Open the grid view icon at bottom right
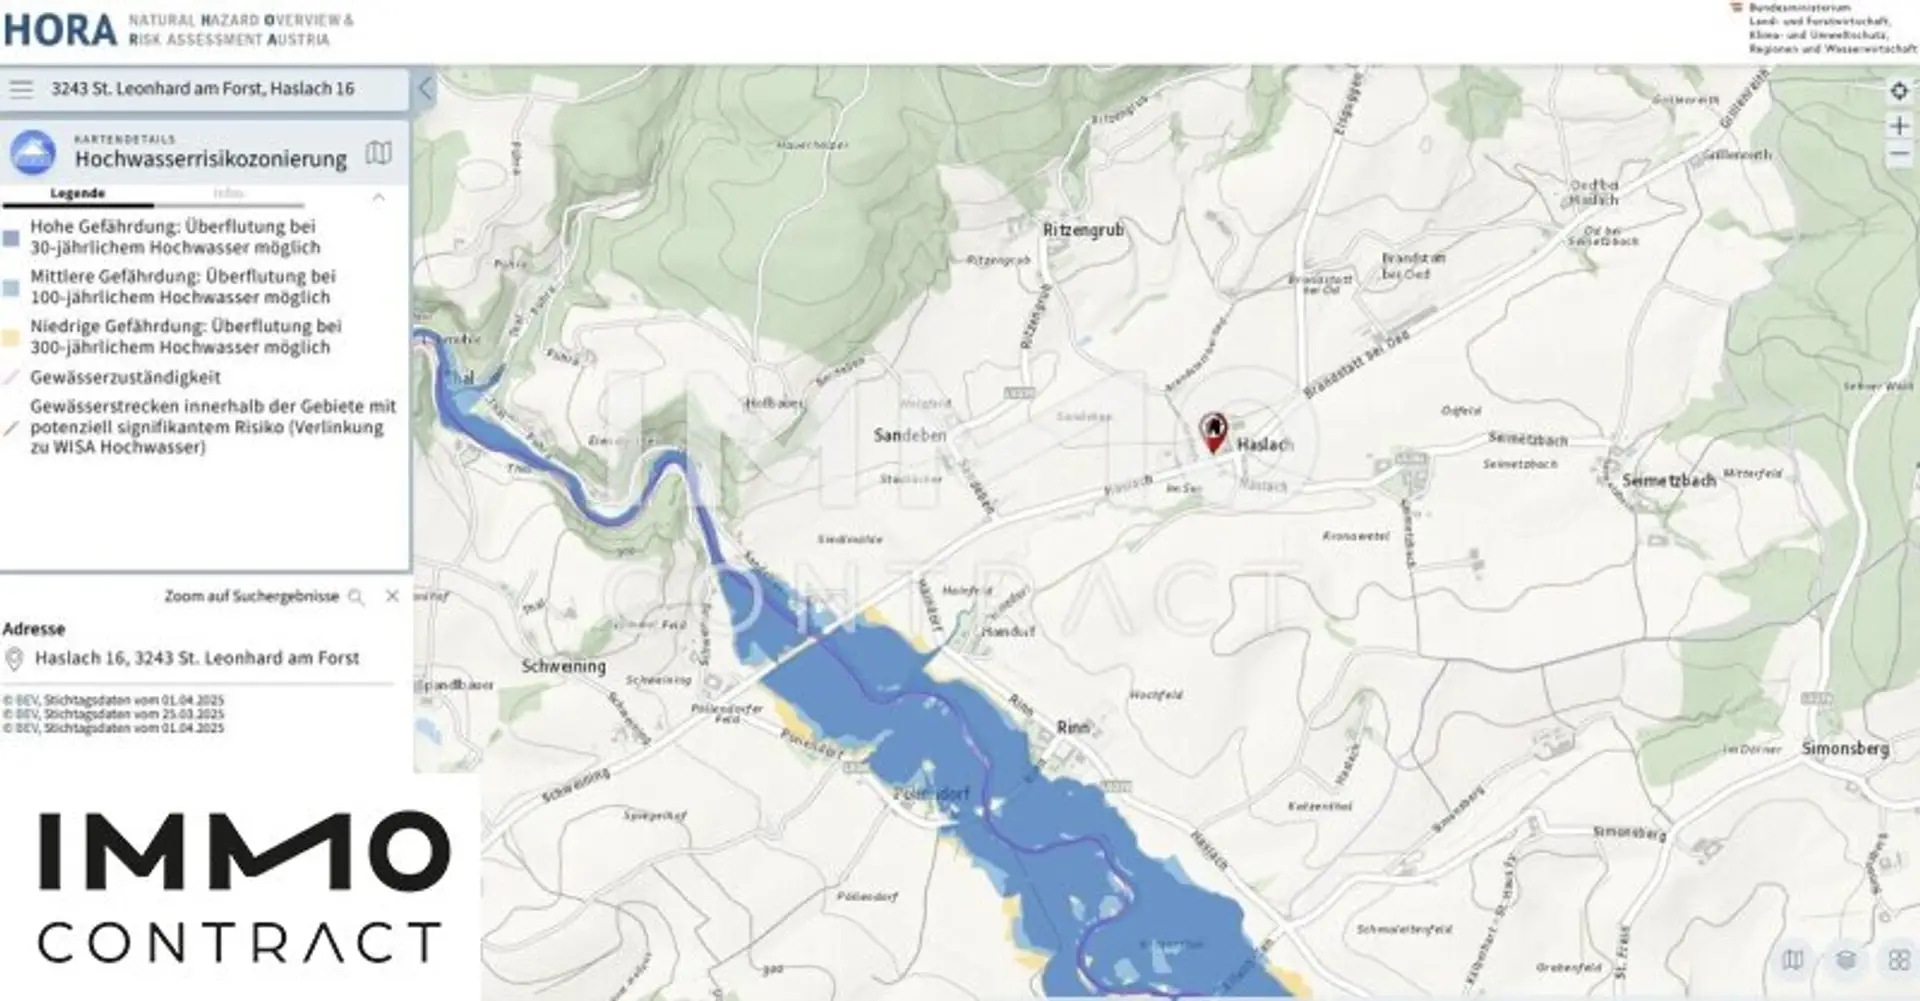 1898,960
